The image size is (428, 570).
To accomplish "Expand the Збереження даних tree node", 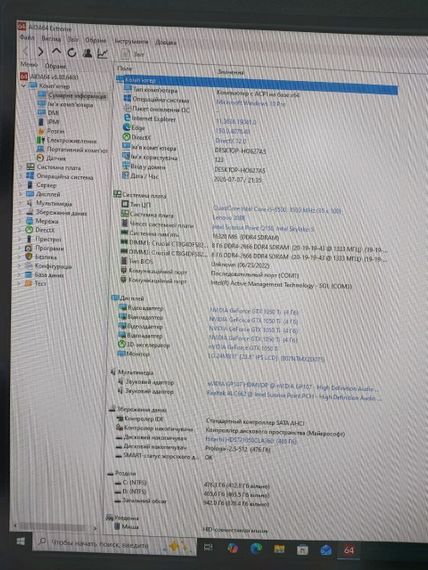I will click(21, 212).
